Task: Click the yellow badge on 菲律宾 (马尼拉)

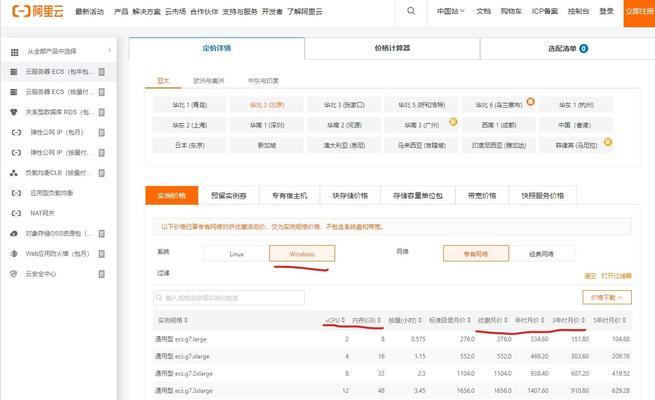Action: 608,142
